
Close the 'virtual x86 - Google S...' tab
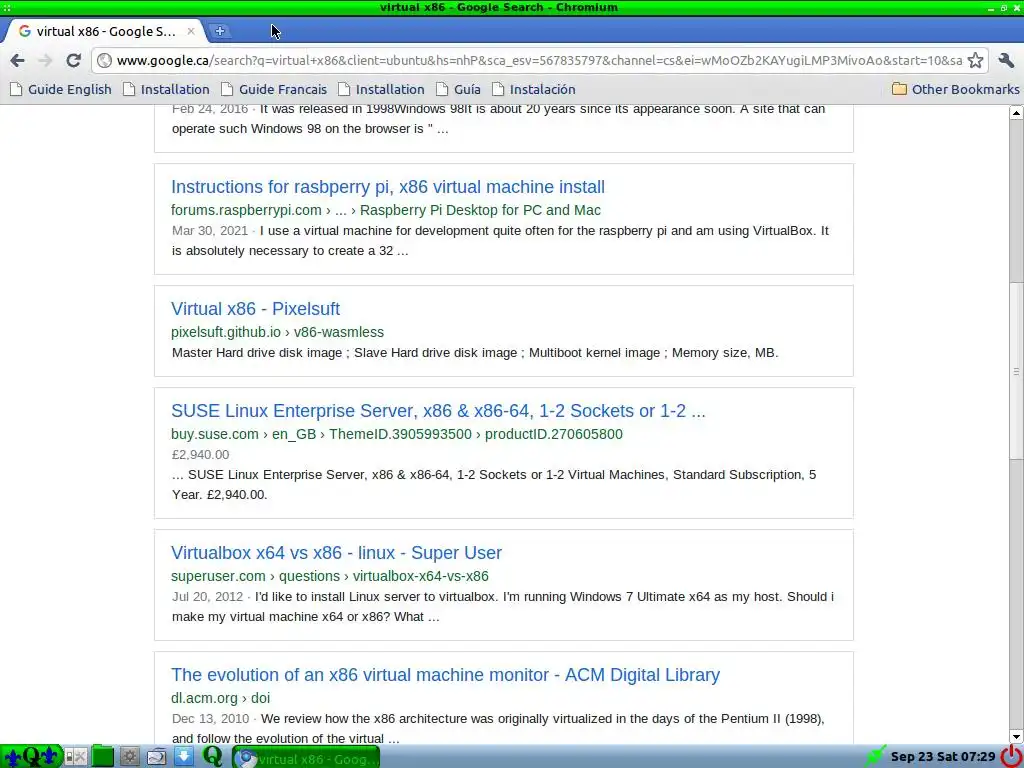pos(191,31)
